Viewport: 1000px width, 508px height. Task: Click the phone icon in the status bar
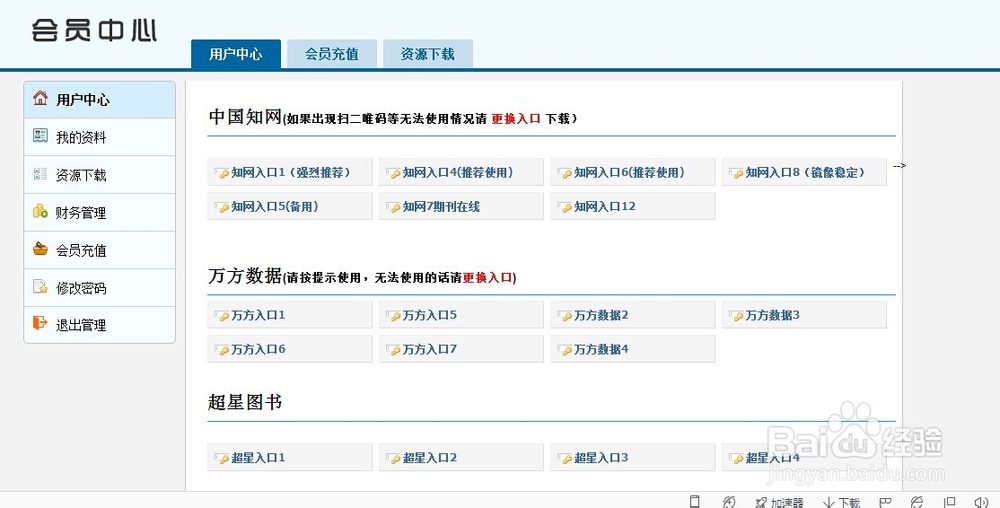(x=695, y=502)
